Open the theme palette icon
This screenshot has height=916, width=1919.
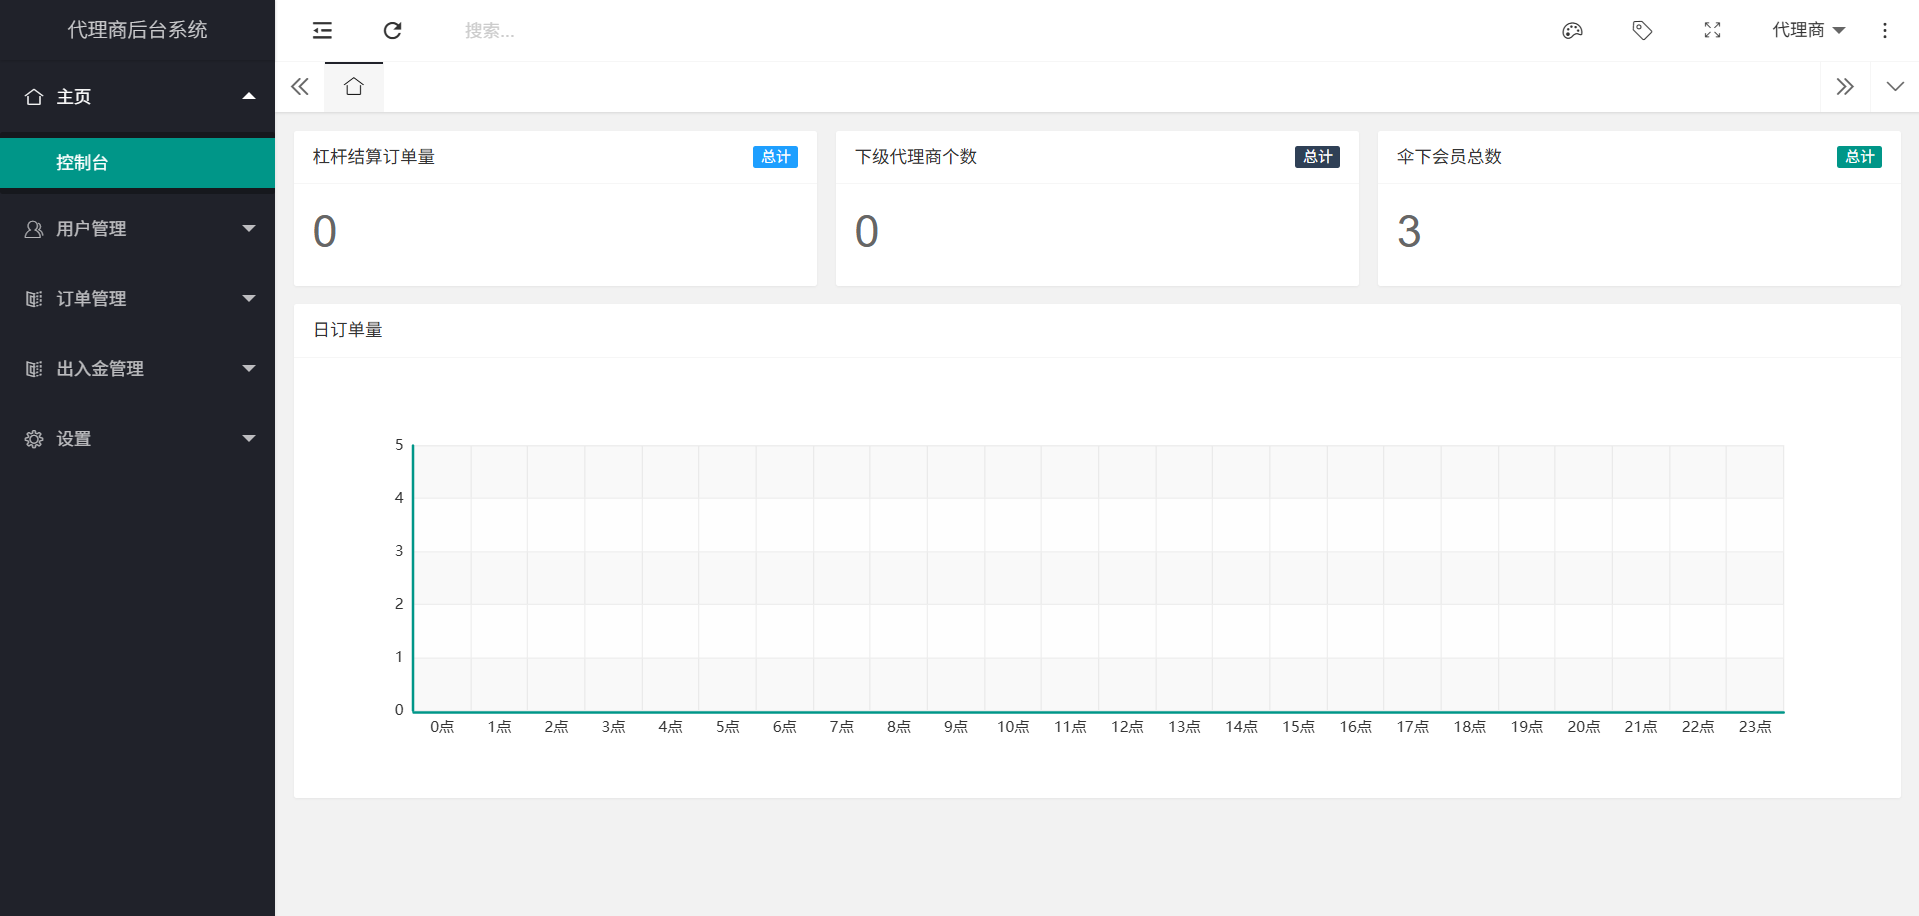pyautogui.click(x=1572, y=31)
